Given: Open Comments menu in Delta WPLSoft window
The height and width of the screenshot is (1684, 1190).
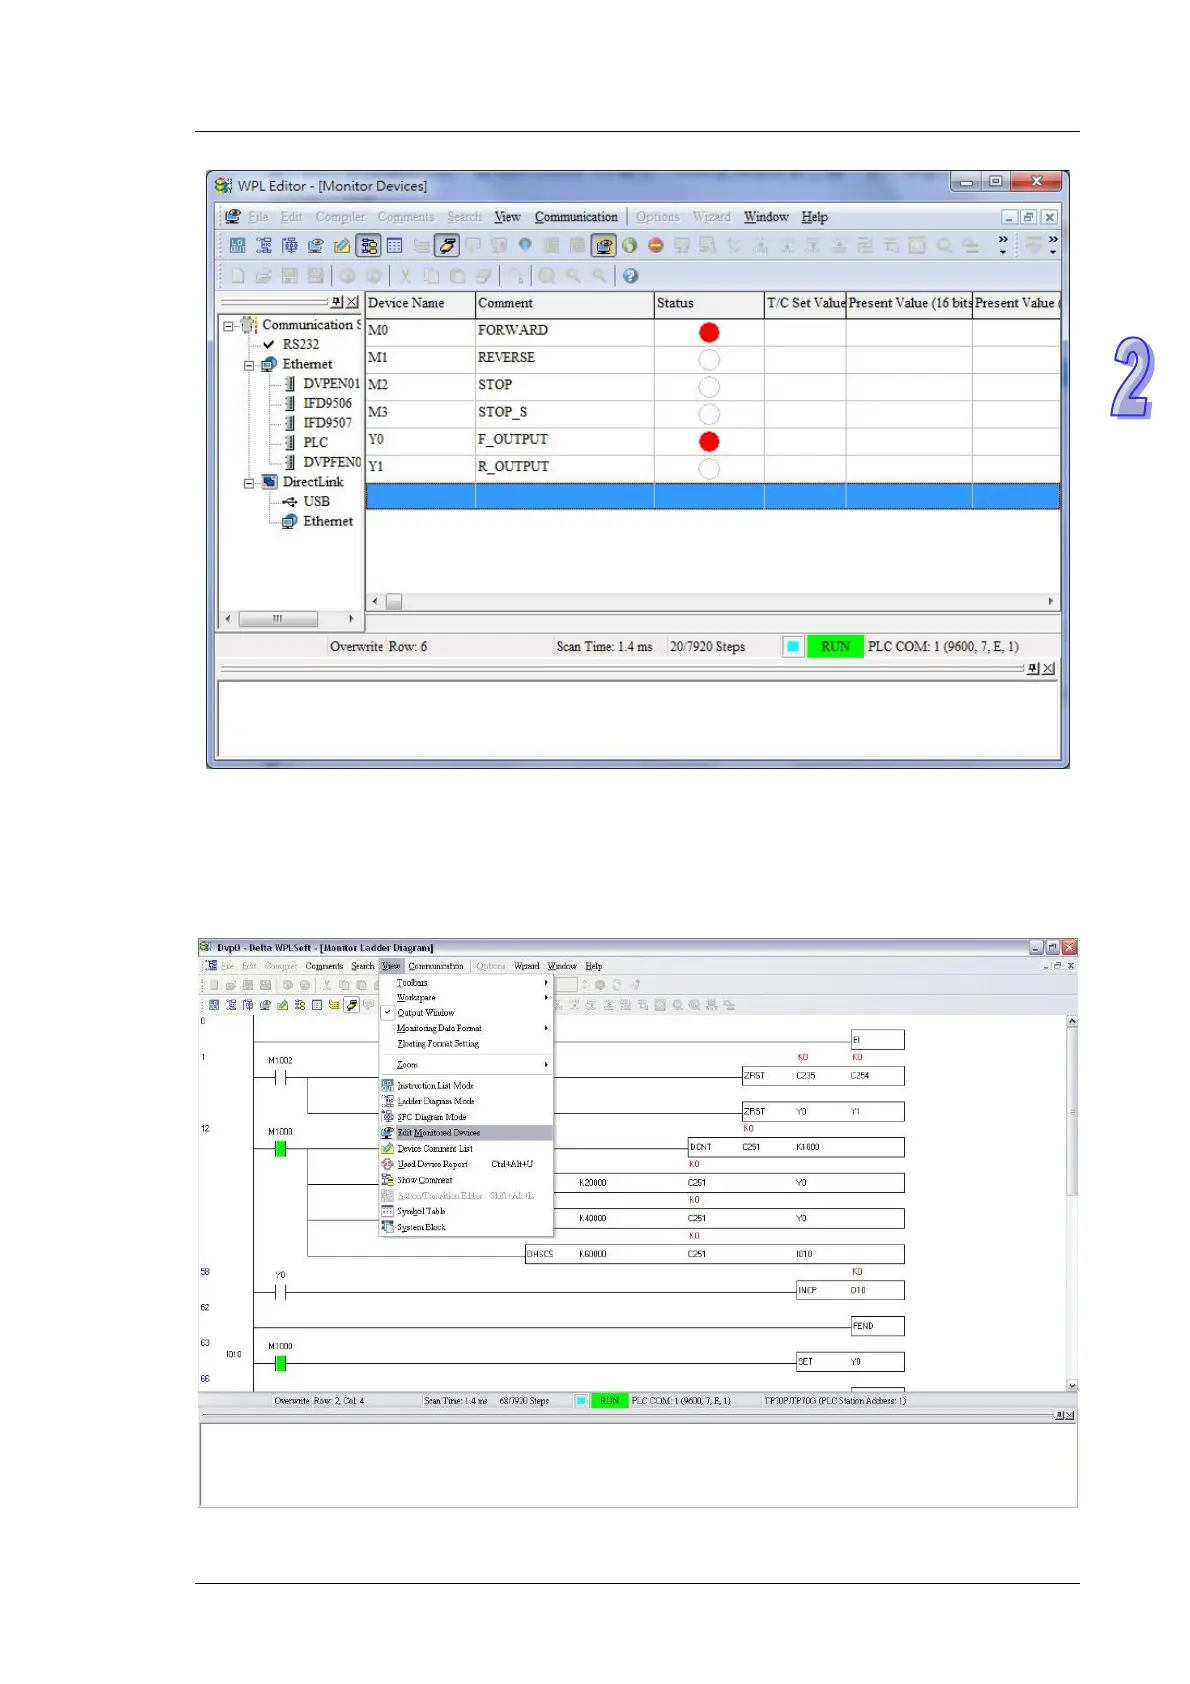Looking at the screenshot, I should pos(324,966).
